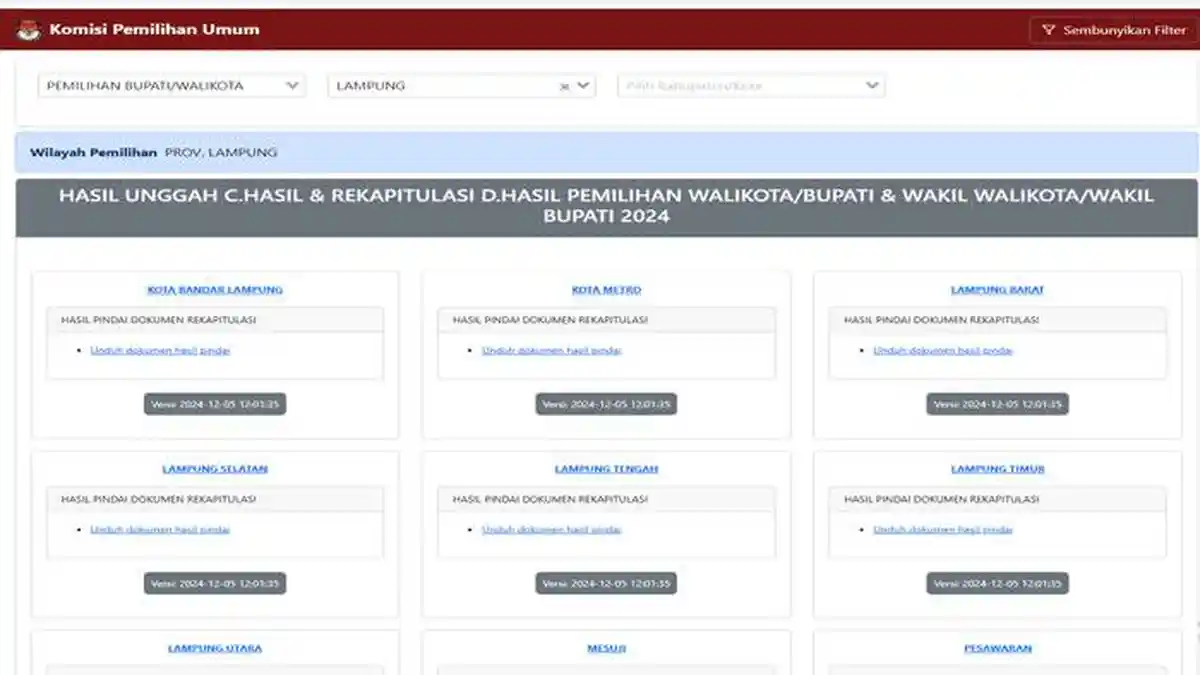Viewport: 1200px width, 675px height.
Task: Click the KPU logo in header
Action: tap(29, 30)
